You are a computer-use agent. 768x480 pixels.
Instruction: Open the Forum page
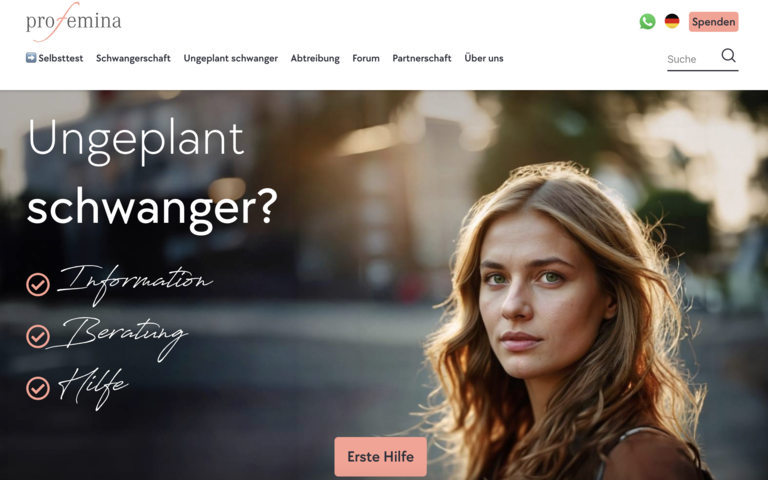[x=366, y=58]
